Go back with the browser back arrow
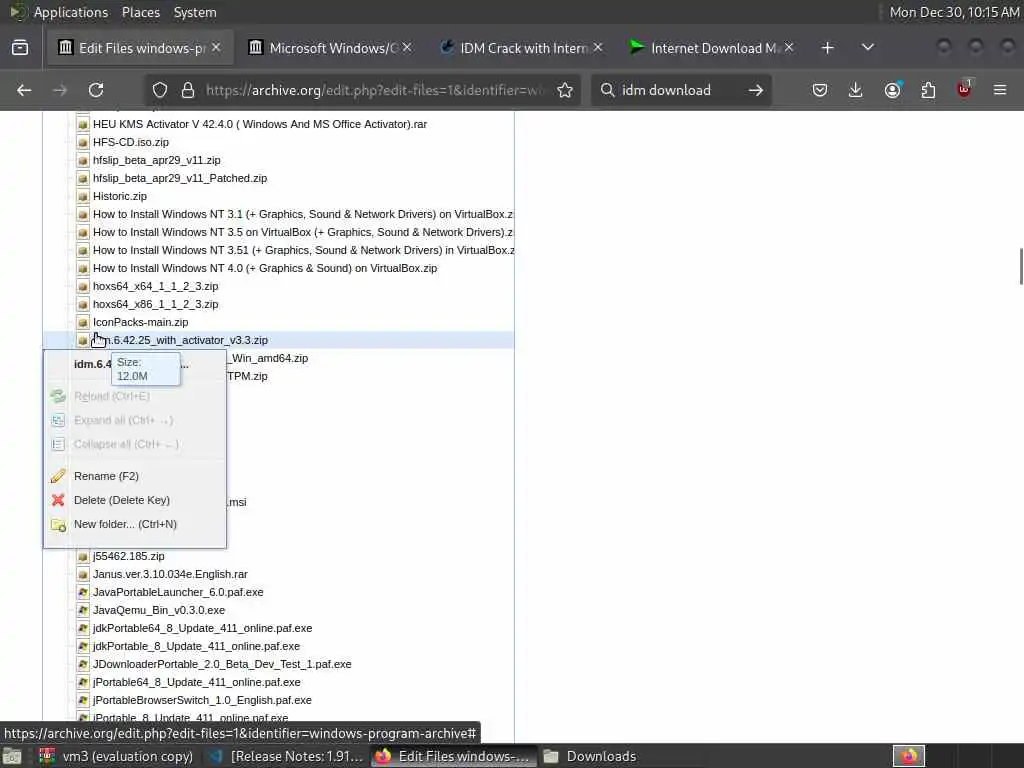The height and width of the screenshot is (768, 1024). (x=24, y=90)
